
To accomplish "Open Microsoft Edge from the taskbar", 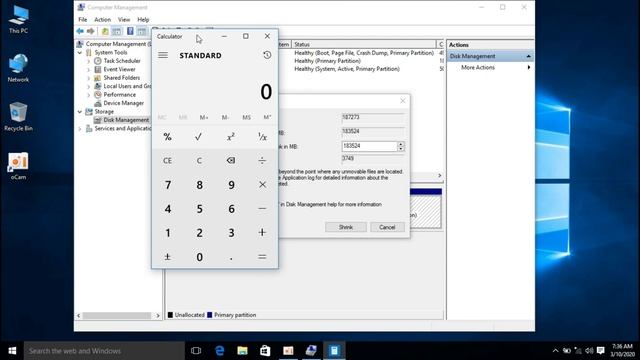I will 219,351.
